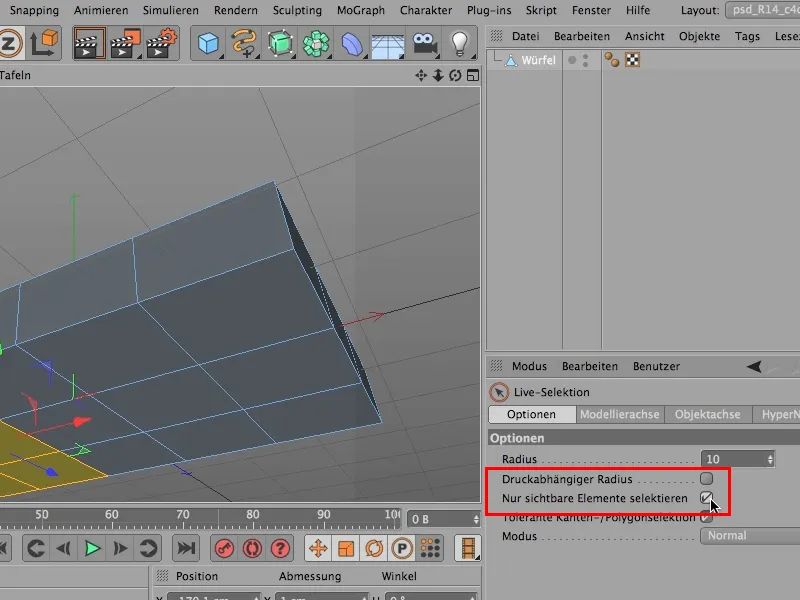Open Object Manager Objekte menu

pos(699,36)
